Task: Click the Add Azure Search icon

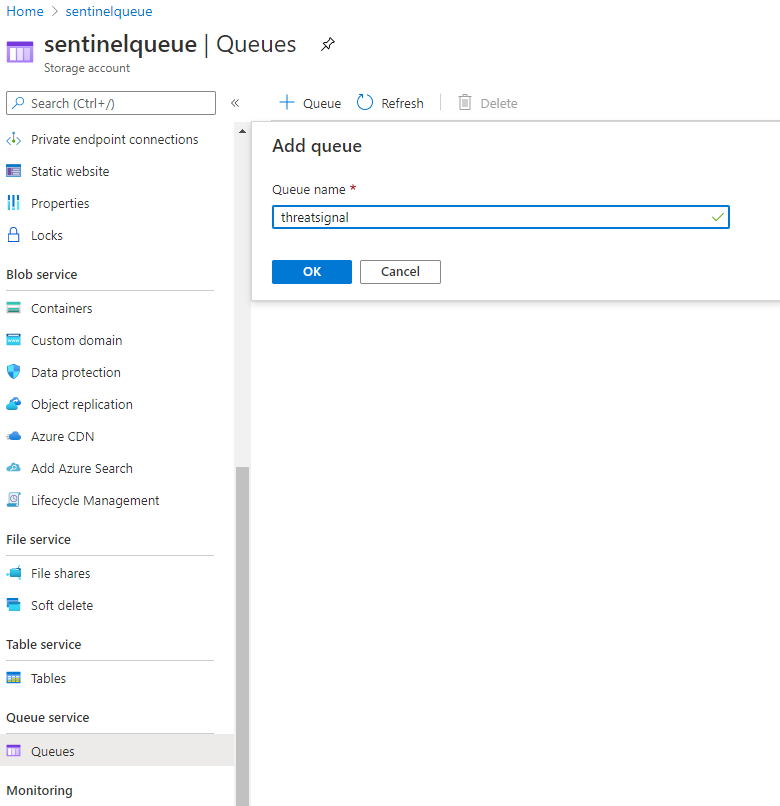Action: [14, 468]
